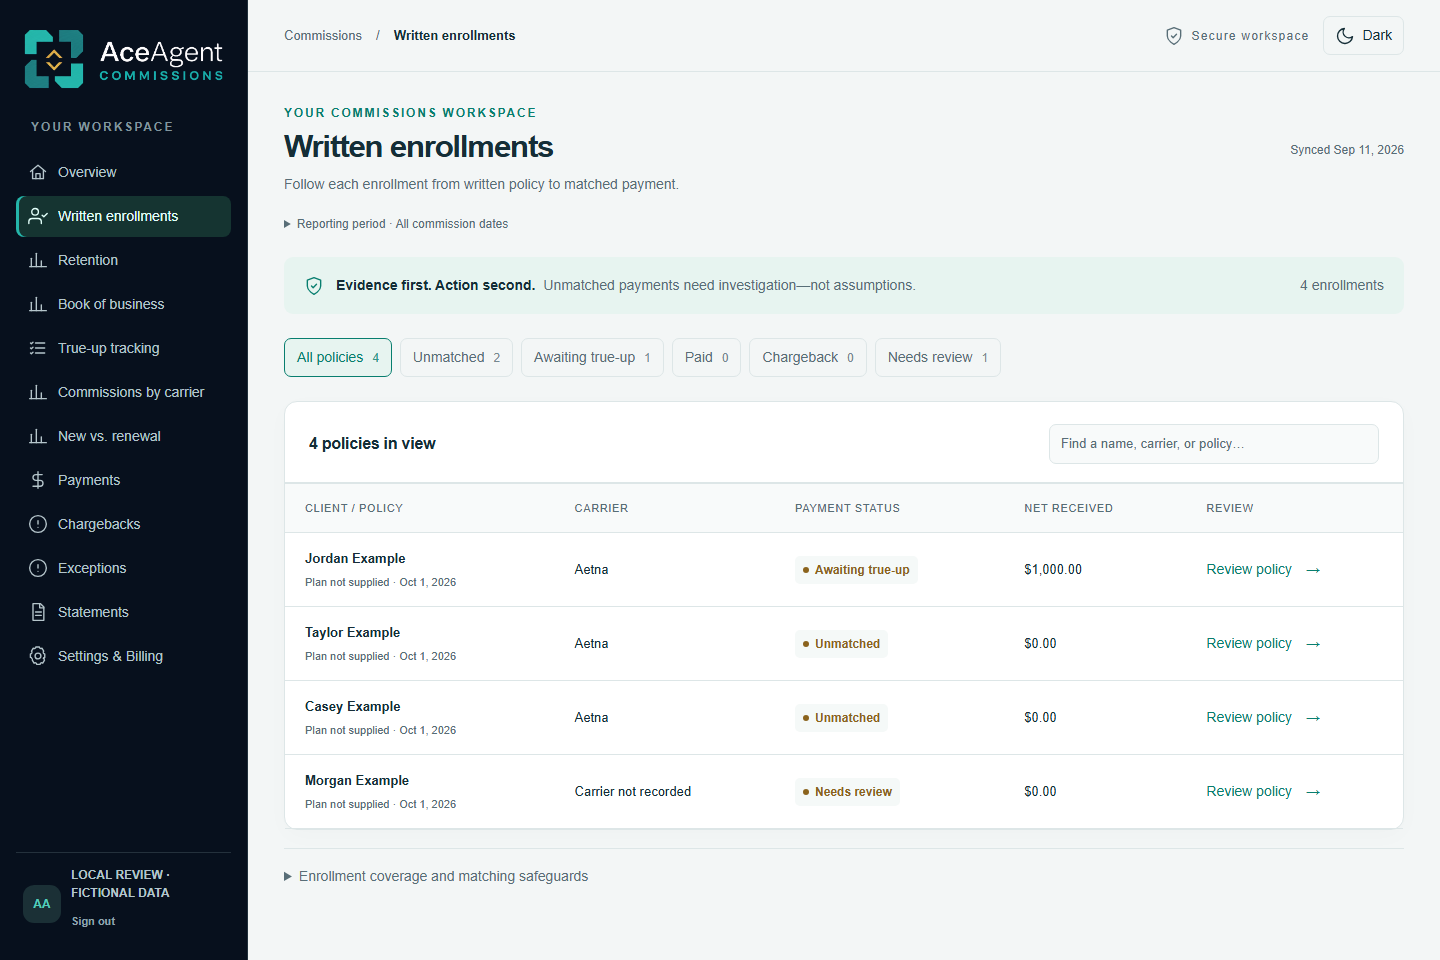Open Overview via its home icon

point(38,172)
